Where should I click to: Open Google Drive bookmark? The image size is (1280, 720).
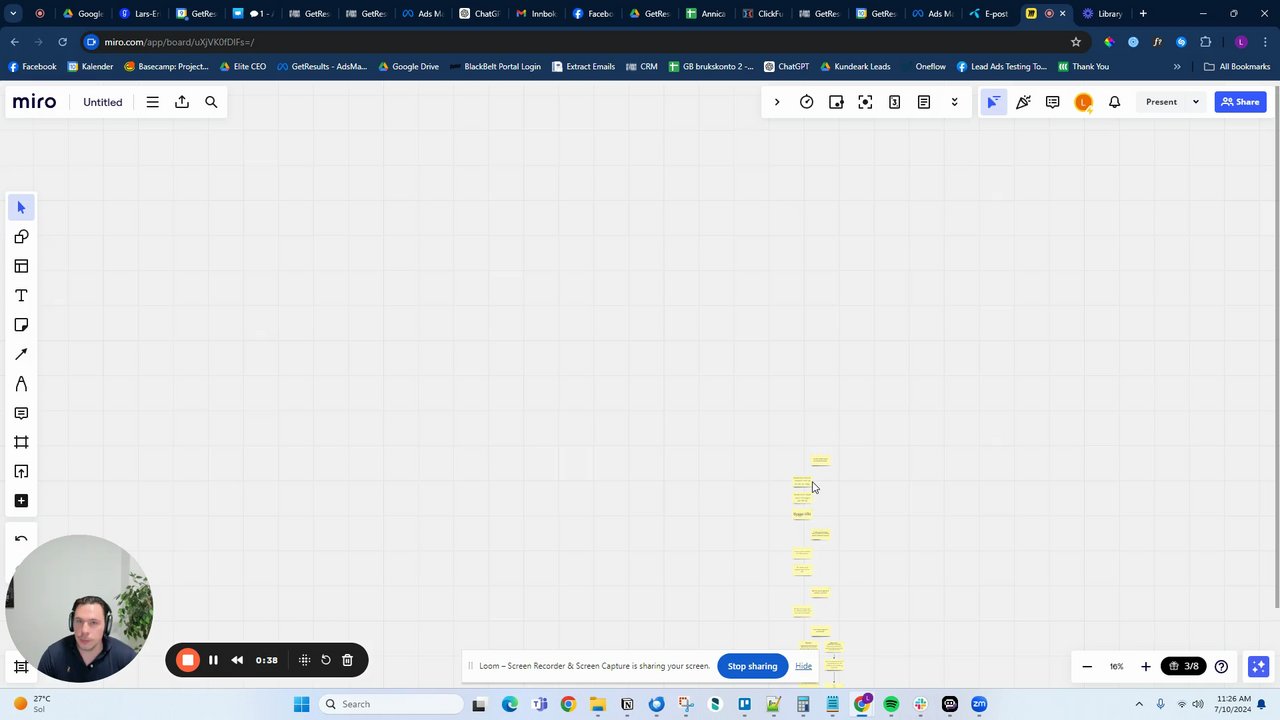click(408, 66)
